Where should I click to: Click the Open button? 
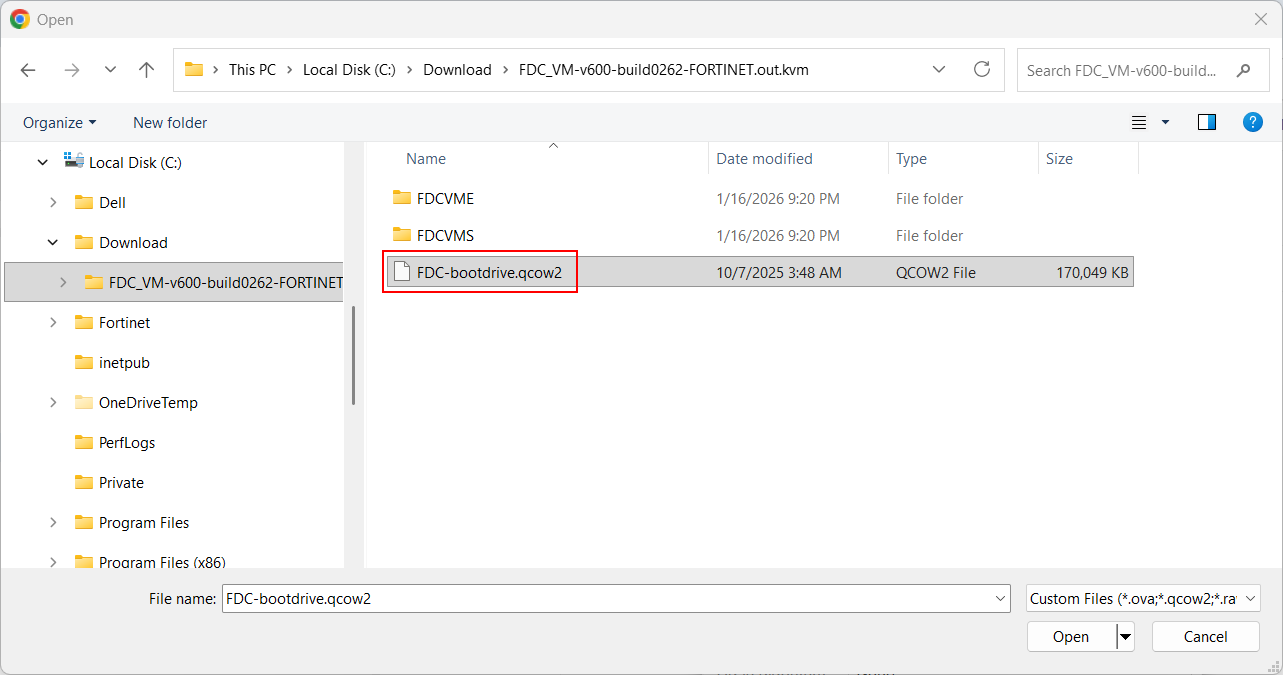pyautogui.click(x=1070, y=637)
